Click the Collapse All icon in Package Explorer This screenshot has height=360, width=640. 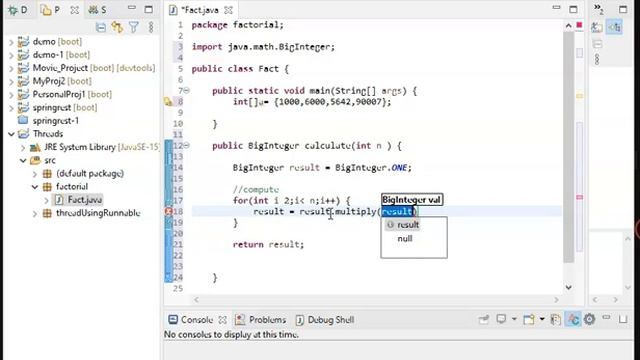(100, 27)
